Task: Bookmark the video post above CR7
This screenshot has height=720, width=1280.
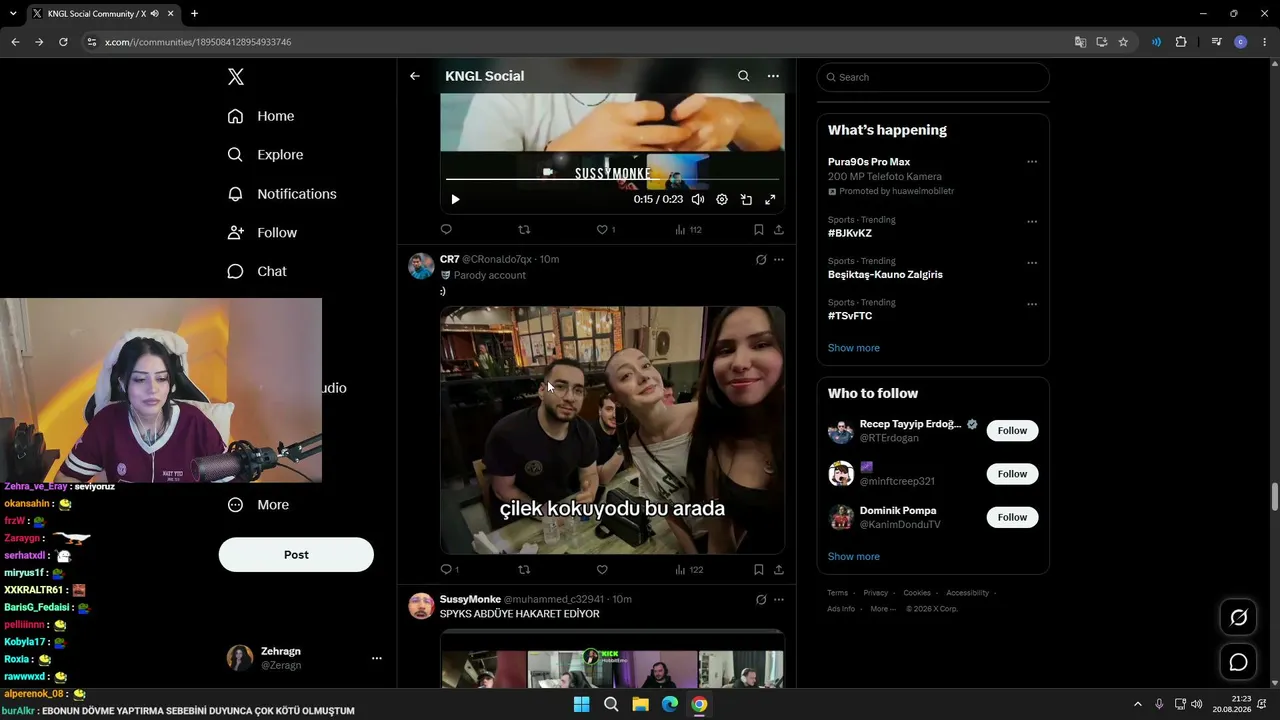Action: (759, 230)
